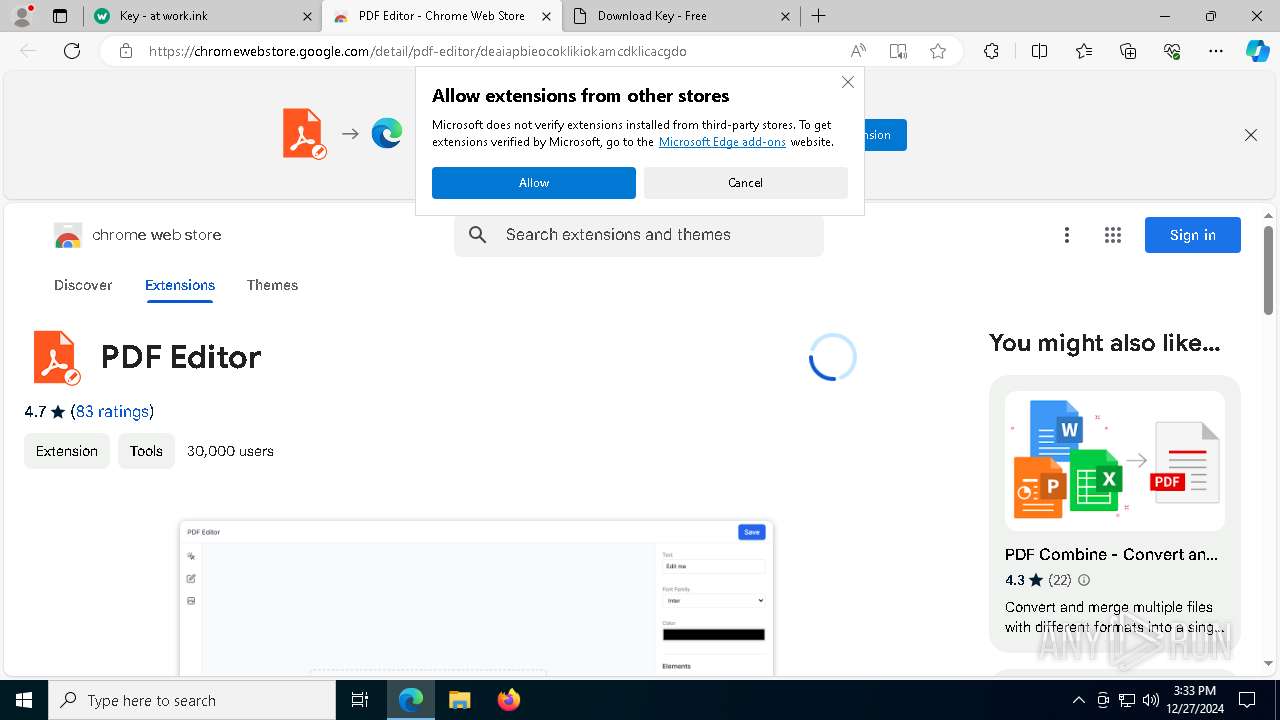The height and width of the screenshot is (720, 1280).
Task: Click the Edge taskbar icon
Action: [411, 700]
